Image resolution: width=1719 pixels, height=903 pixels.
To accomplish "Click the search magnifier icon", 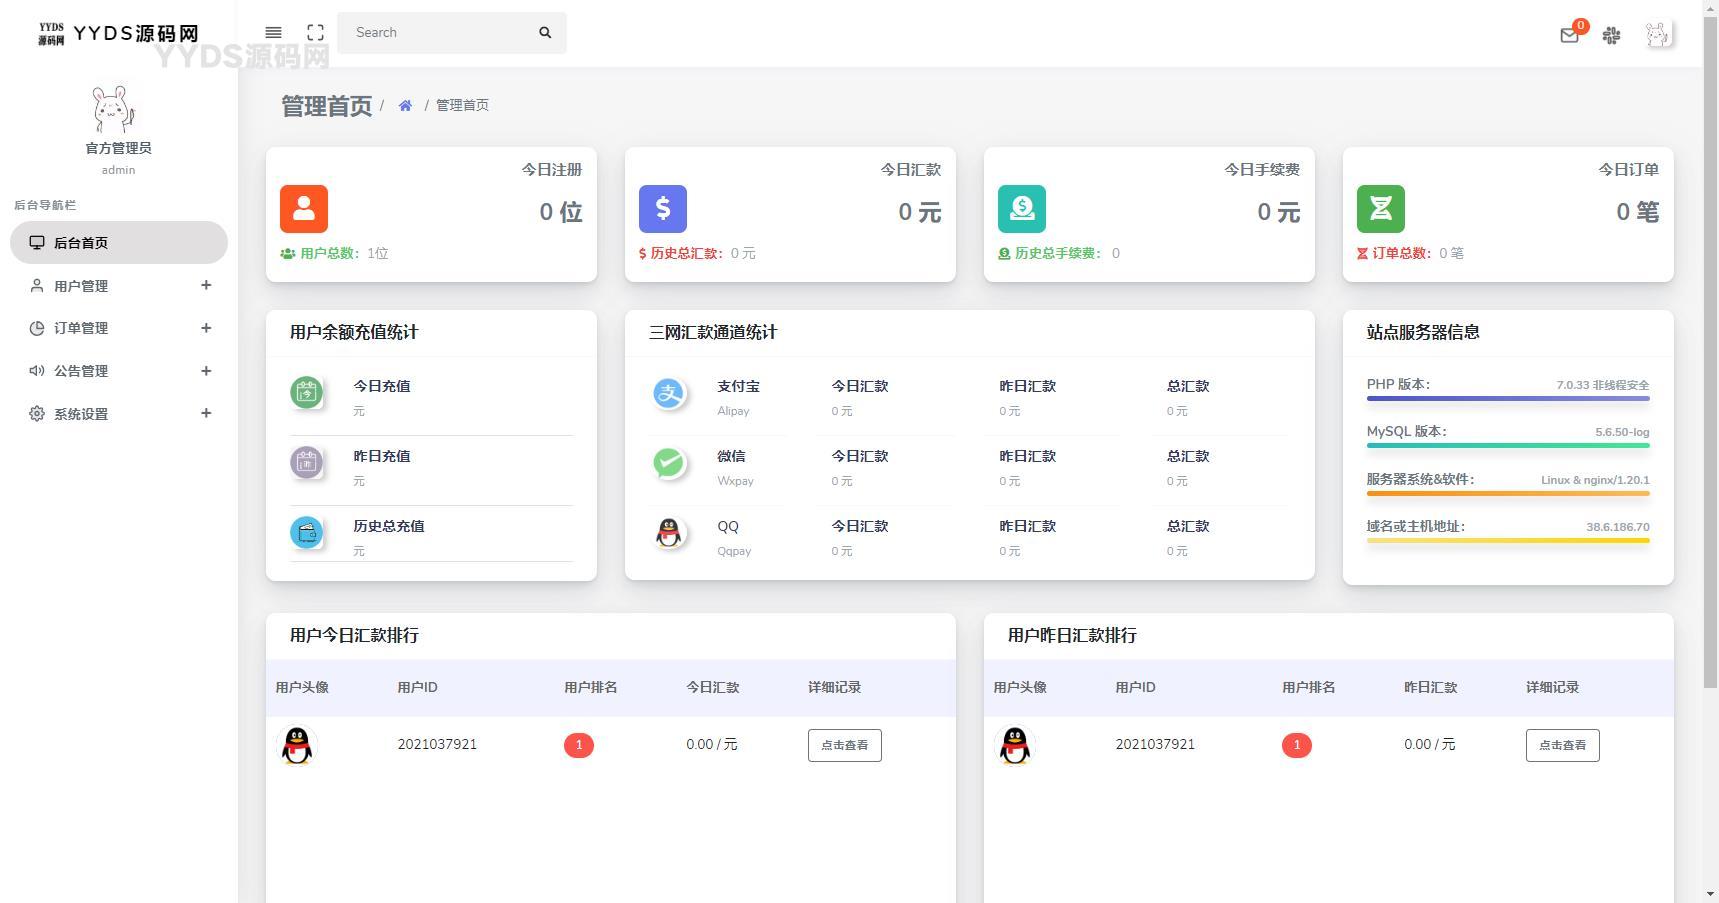I will (x=545, y=33).
